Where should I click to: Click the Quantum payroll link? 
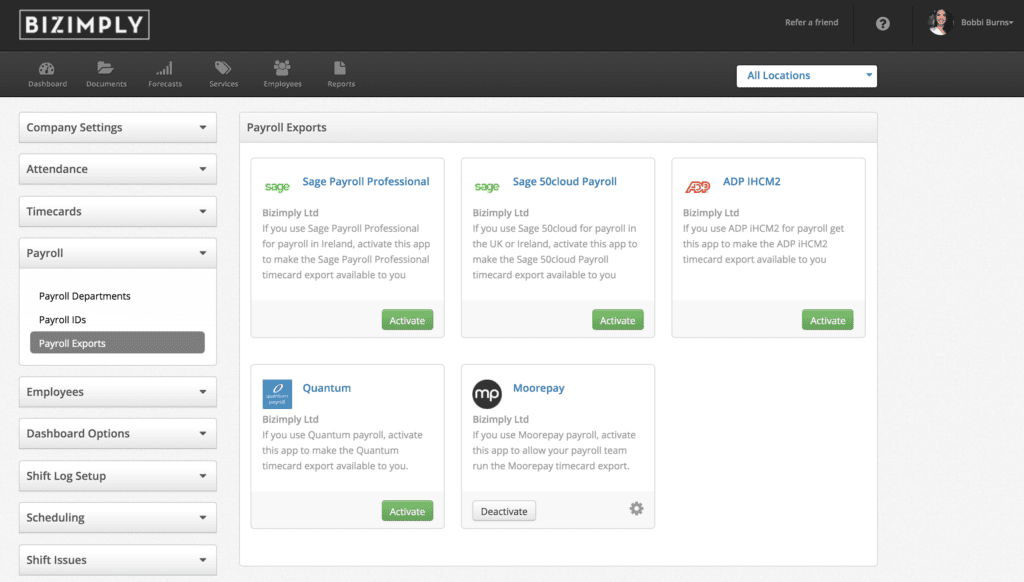[x=328, y=387]
